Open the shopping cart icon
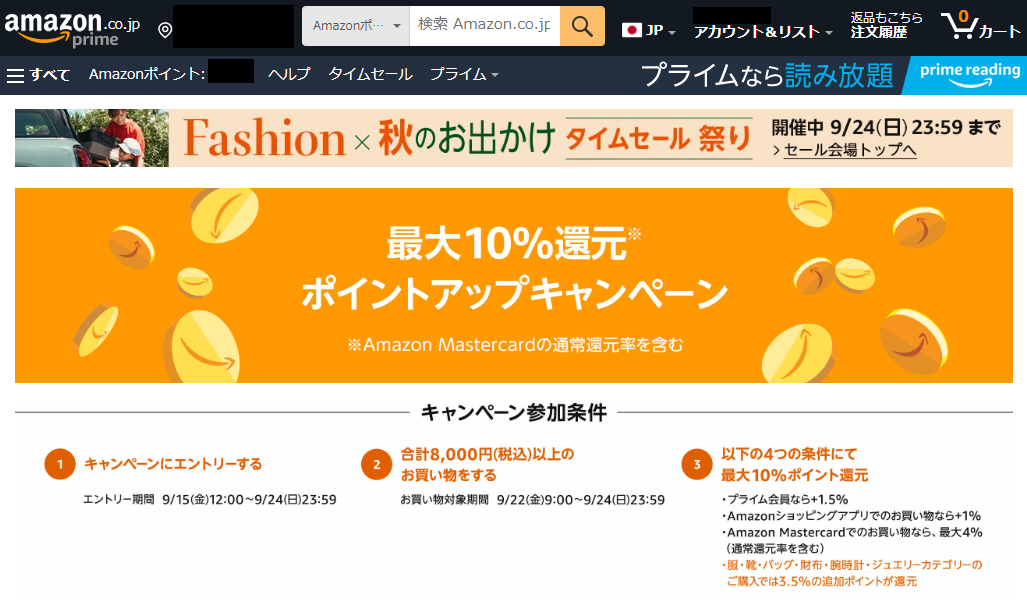The height and width of the screenshot is (603, 1027). point(980,26)
